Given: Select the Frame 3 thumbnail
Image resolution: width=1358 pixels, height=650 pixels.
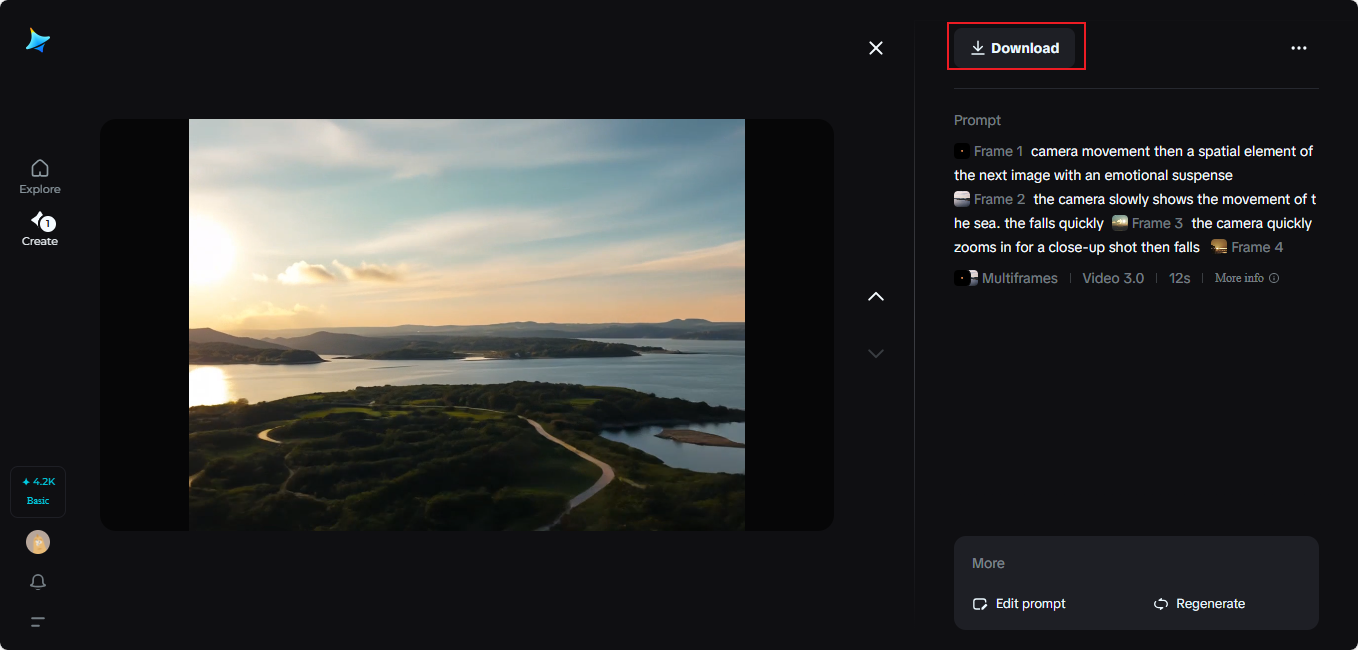Looking at the screenshot, I should click(x=1119, y=223).
